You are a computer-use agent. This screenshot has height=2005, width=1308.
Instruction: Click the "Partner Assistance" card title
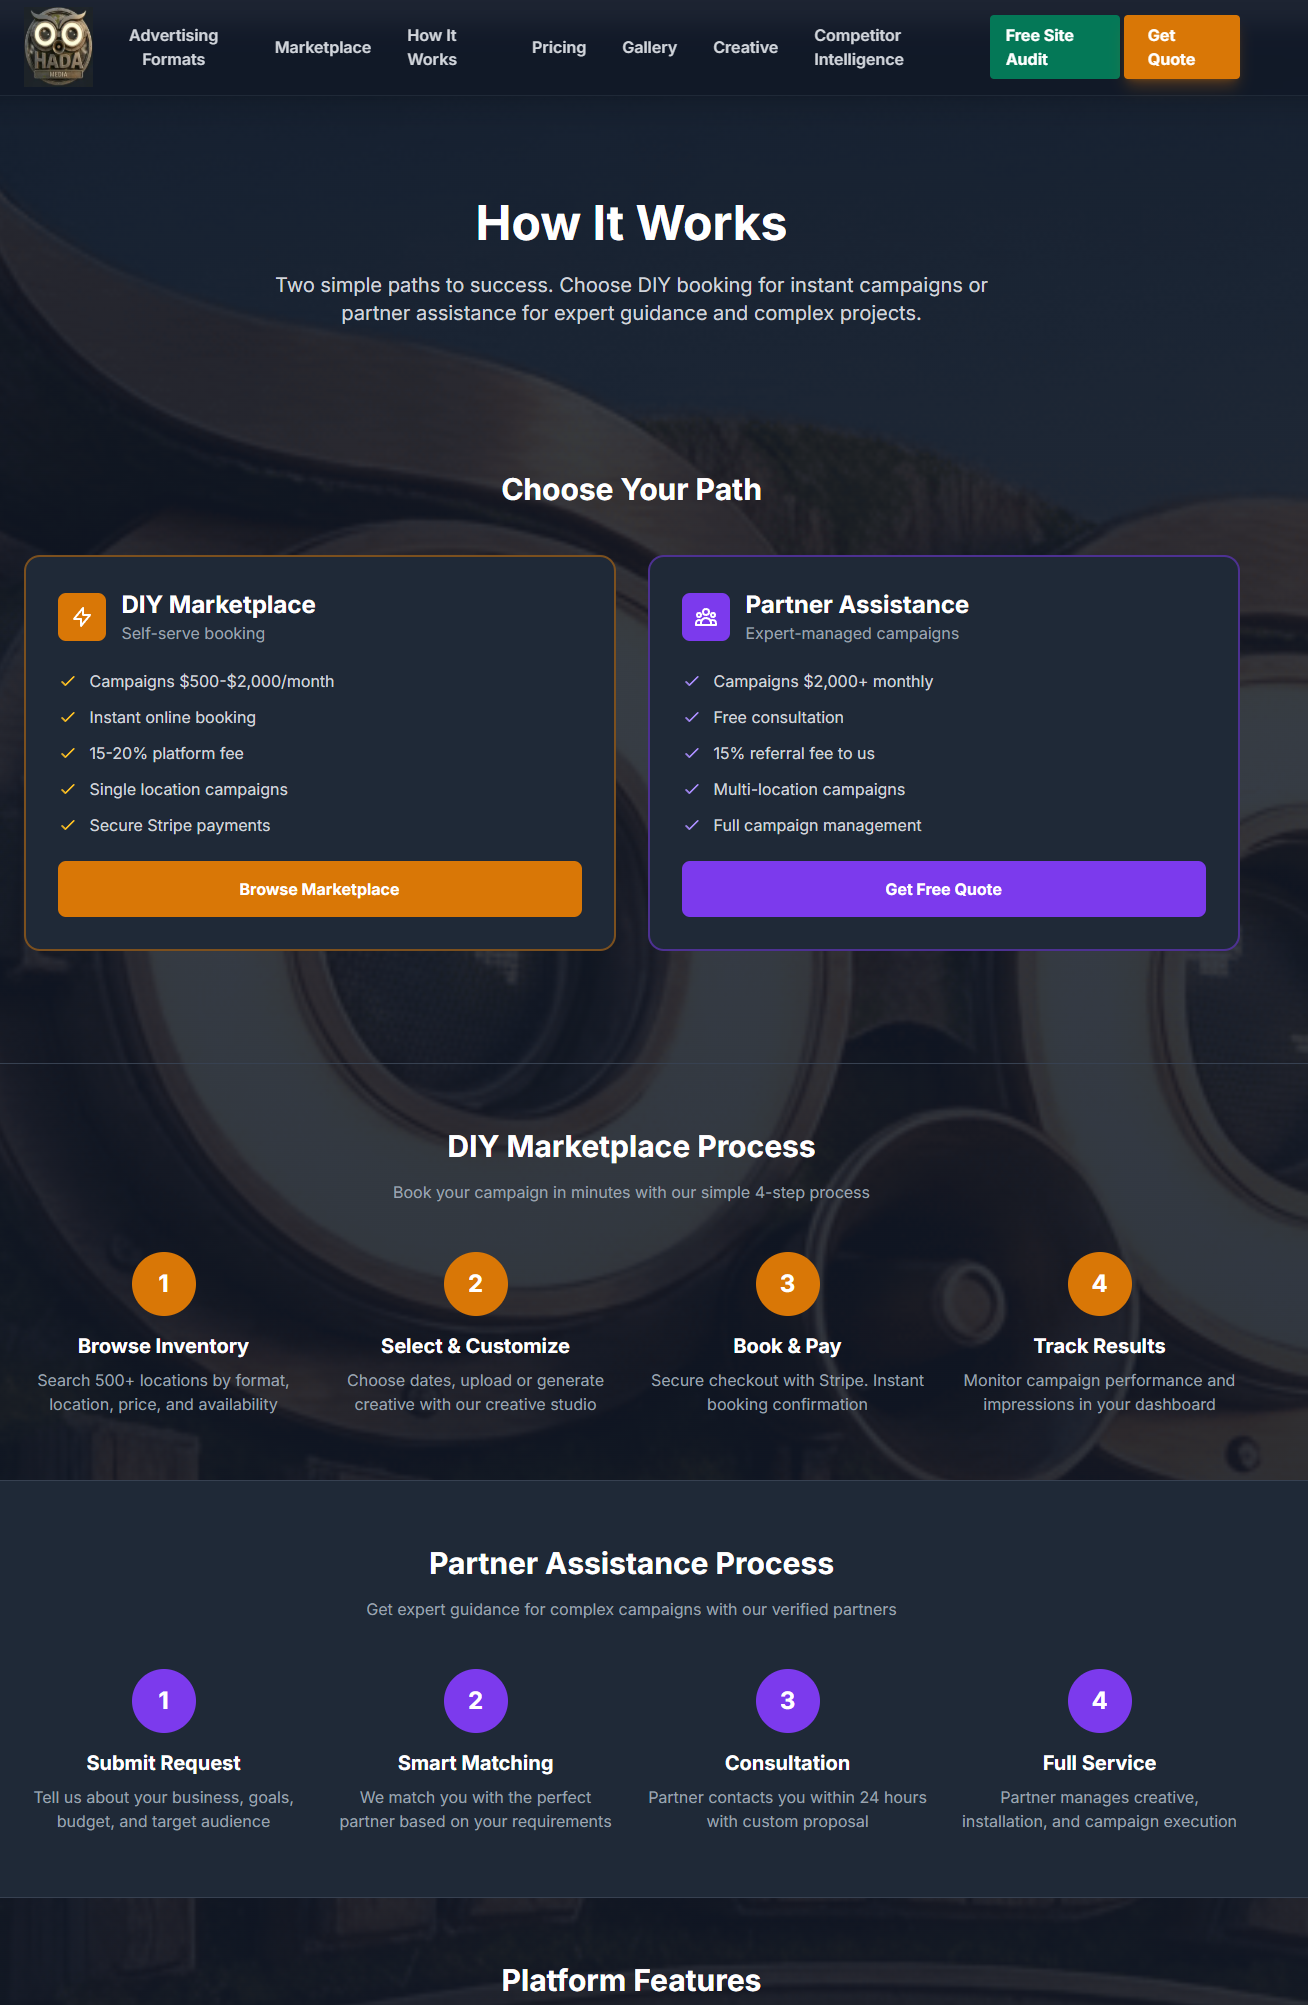point(857,605)
